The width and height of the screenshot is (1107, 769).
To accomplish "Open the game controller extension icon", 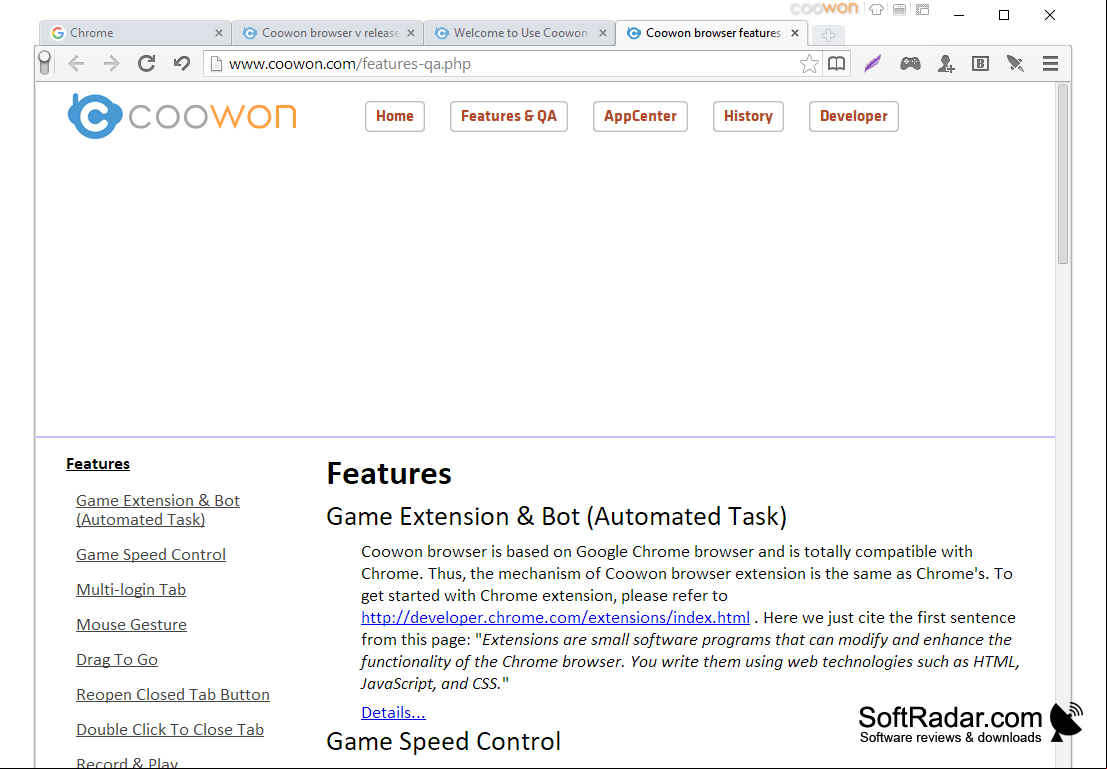I will point(910,64).
